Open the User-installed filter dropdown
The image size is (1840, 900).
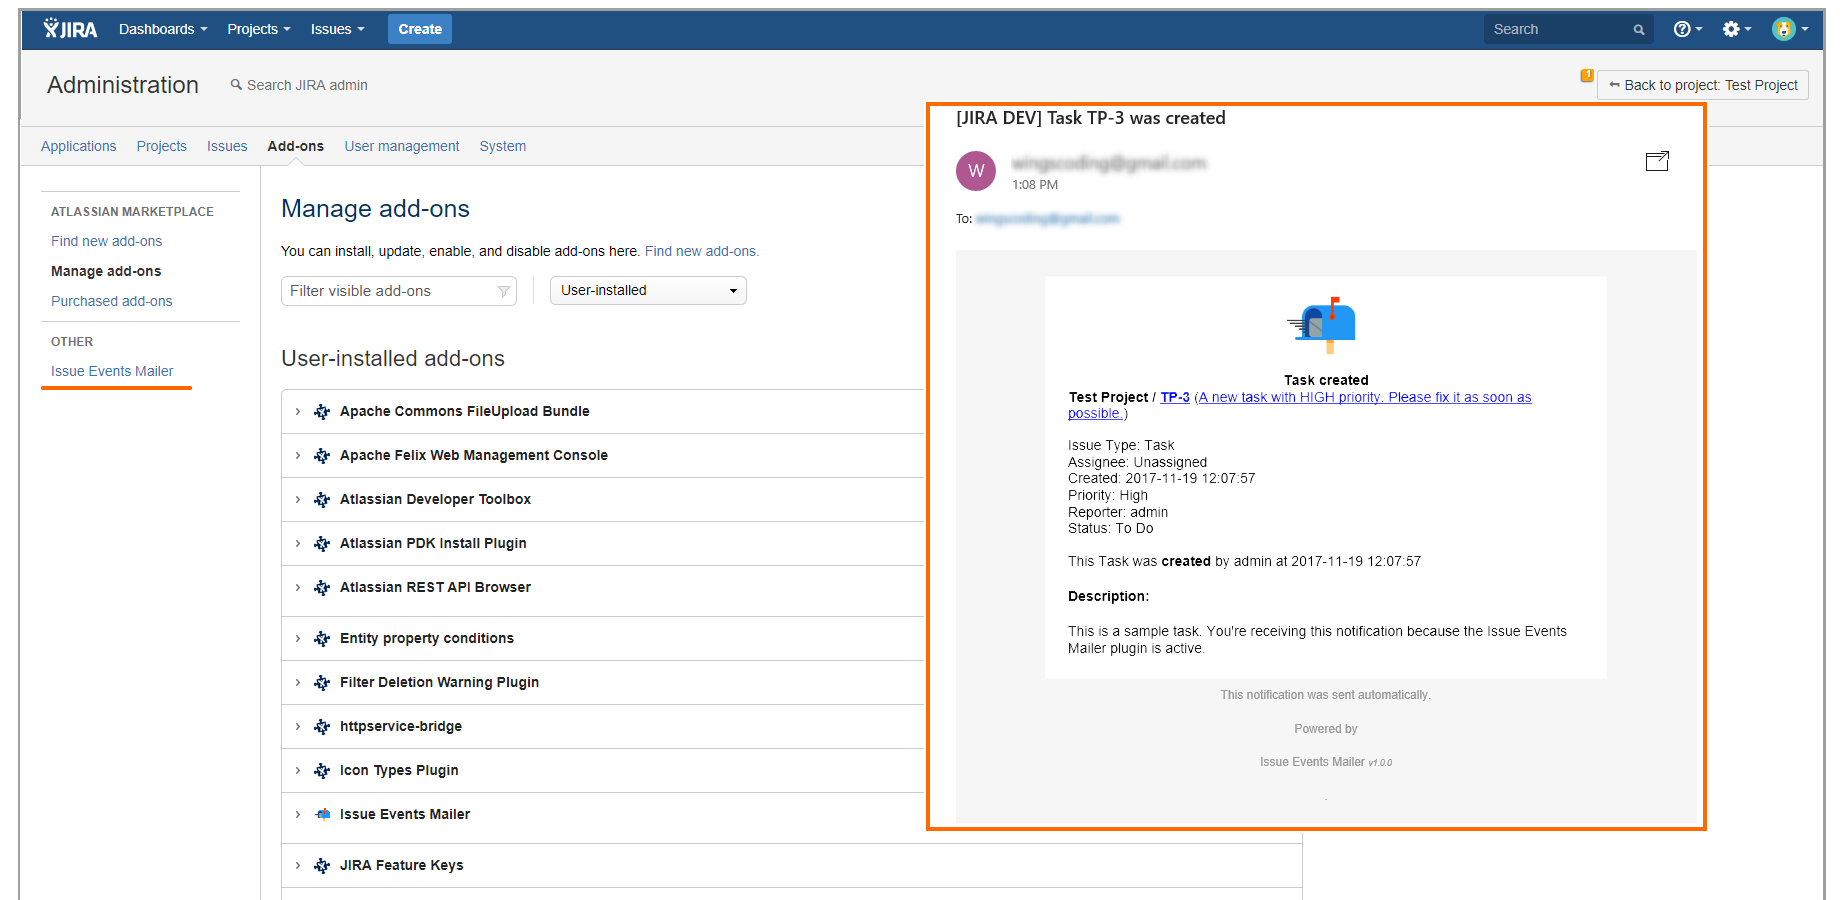tap(648, 291)
